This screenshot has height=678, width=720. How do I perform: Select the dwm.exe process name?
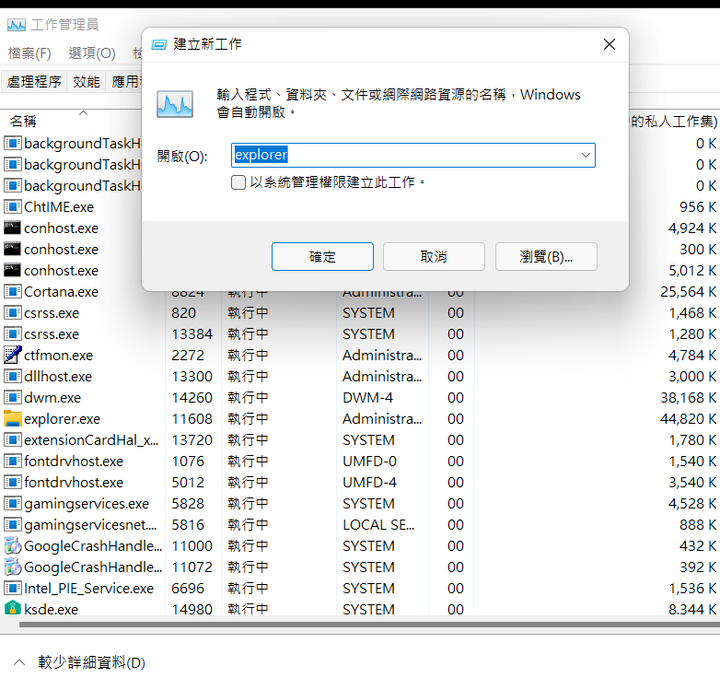[52, 398]
